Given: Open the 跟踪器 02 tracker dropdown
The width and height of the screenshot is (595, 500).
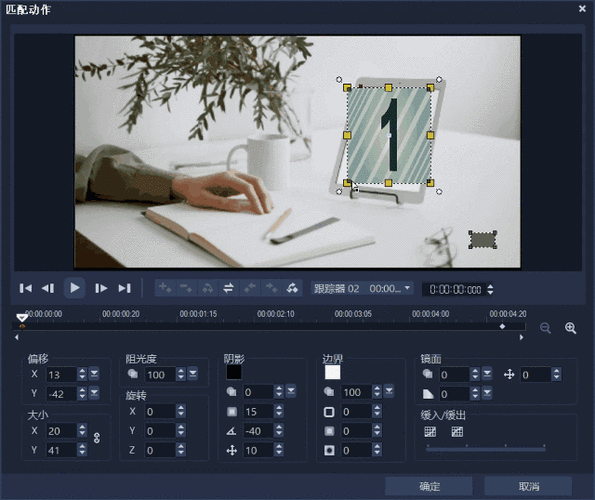Looking at the screenshot, I should (362, 289).
